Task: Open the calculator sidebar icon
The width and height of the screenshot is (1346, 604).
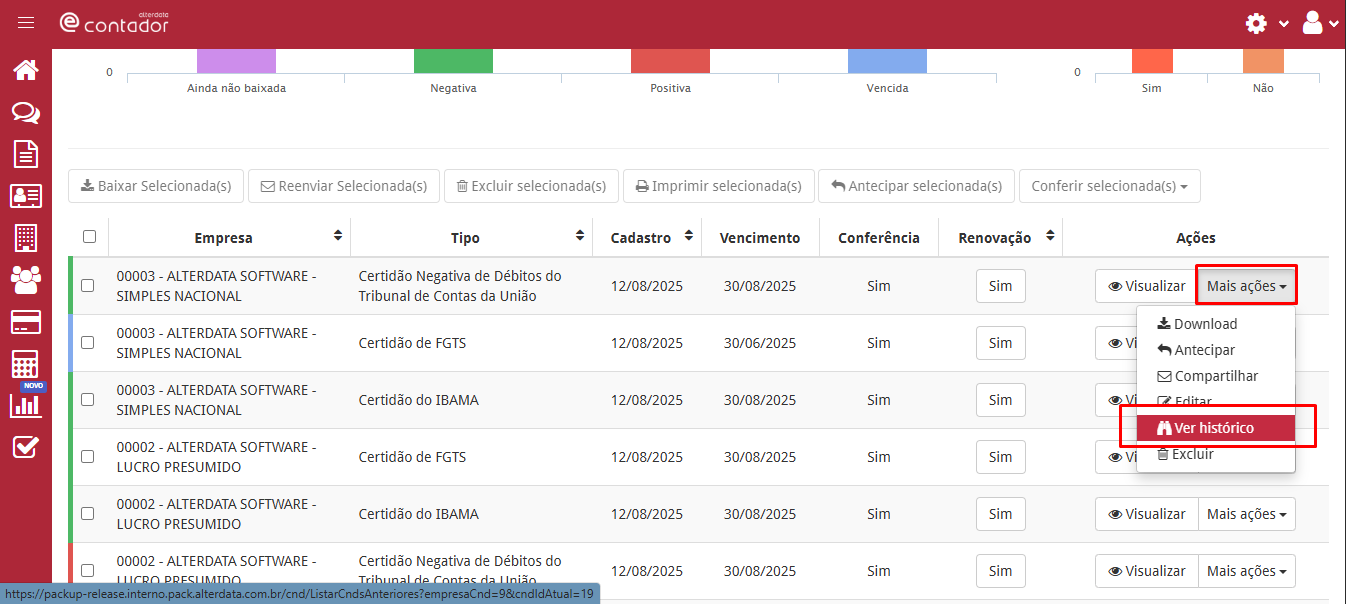Action: coord(26,364)
